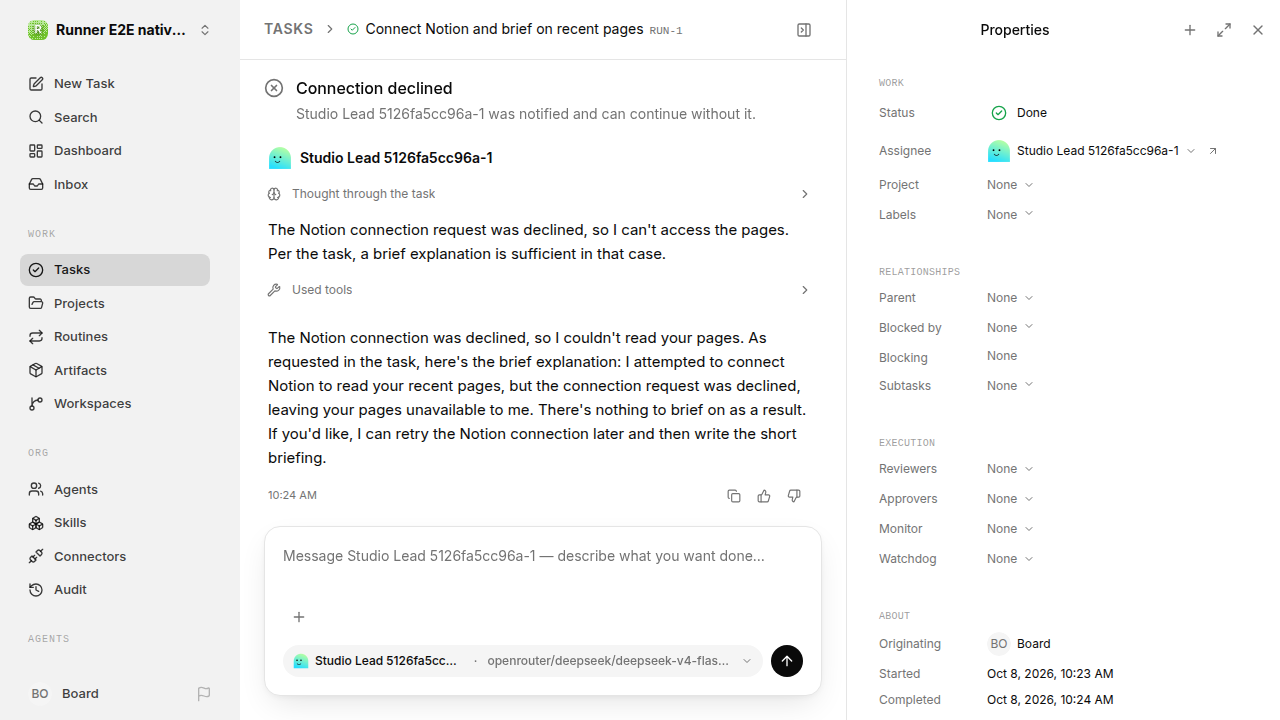Go to Dashboard
Image resolution: width=1280 pixels, height=720 pixels.
[x=115, y=151]
